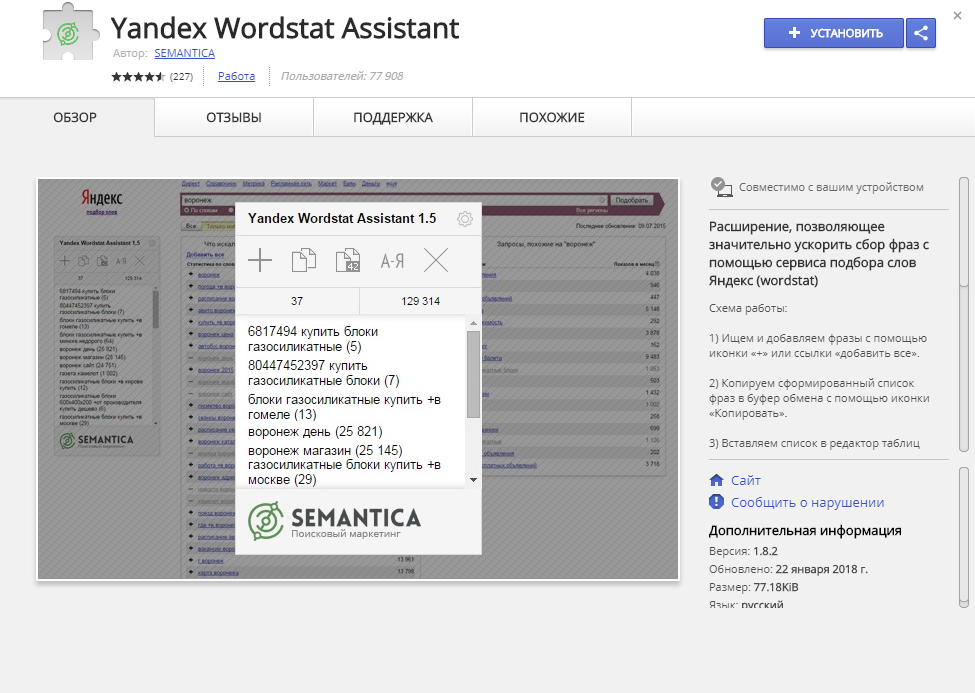
Task: Click the review count (227)
Action: [x=182, y=77]
